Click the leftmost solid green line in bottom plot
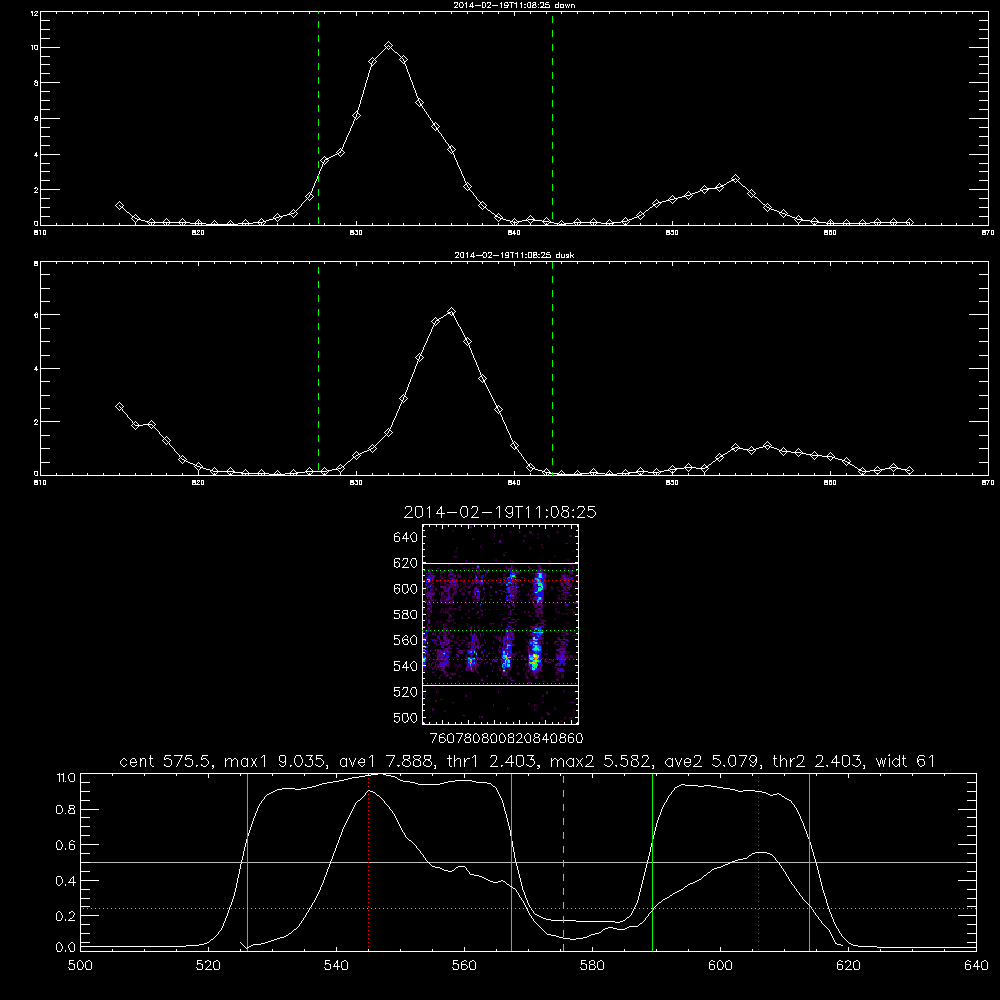Viewport: 1000px width, 1000px height. pyautogui.click(x=247, y=862)
